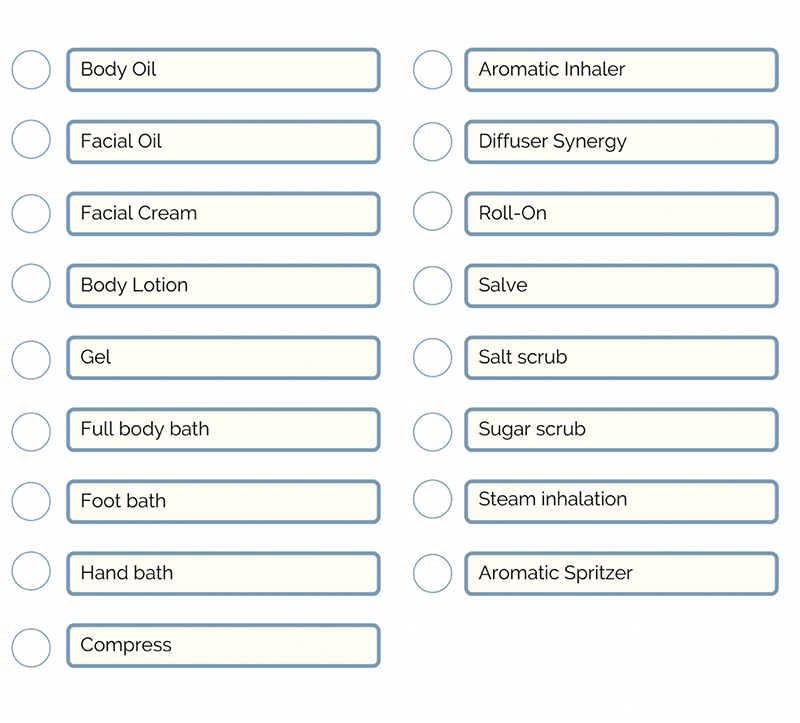Image resolution: width=800 pixels, height=723 pixels.
Task: Select the Compress radio button
Action: tap(31, 648)
